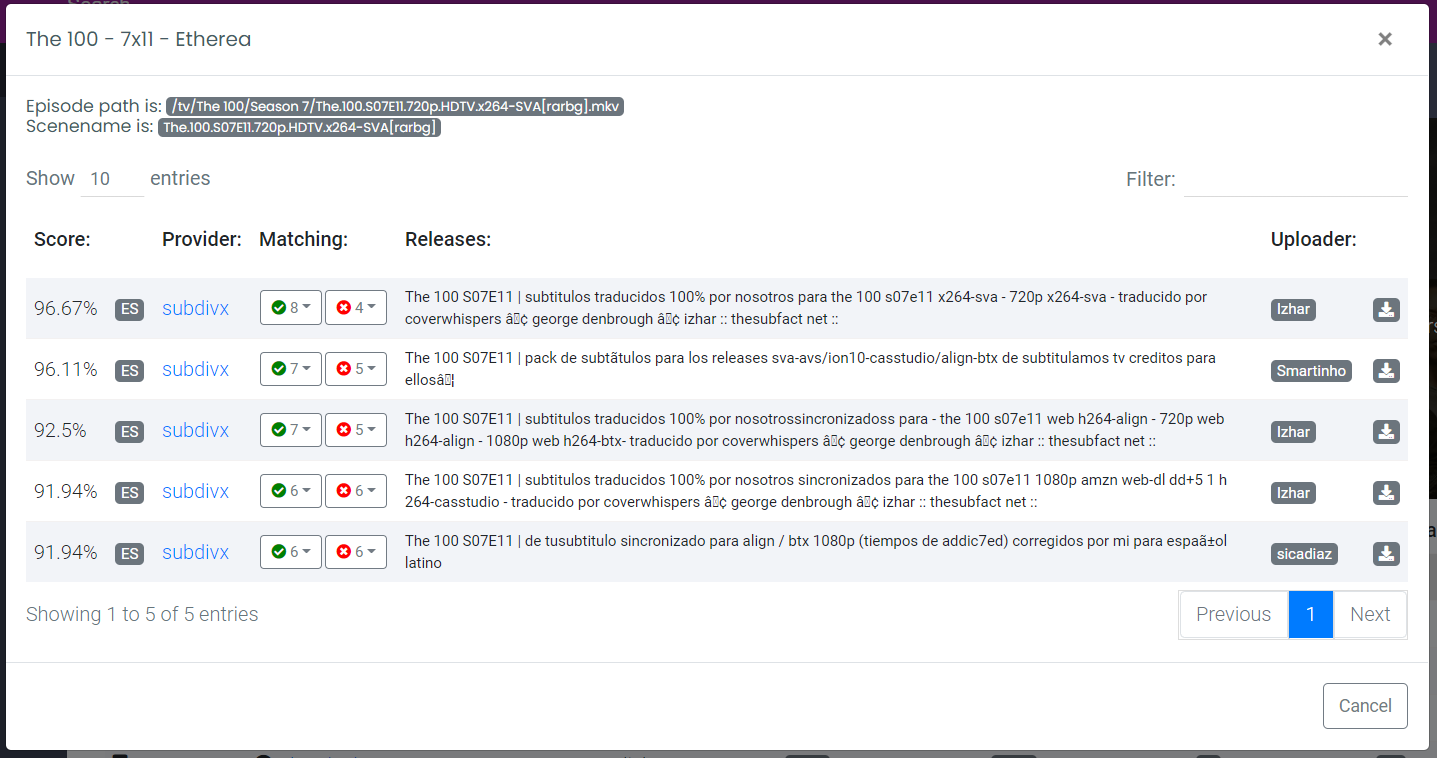1437x758 pixels.
Task: Download the 1080p amzn web-dl subtitle
Action: click(1386, 492)
